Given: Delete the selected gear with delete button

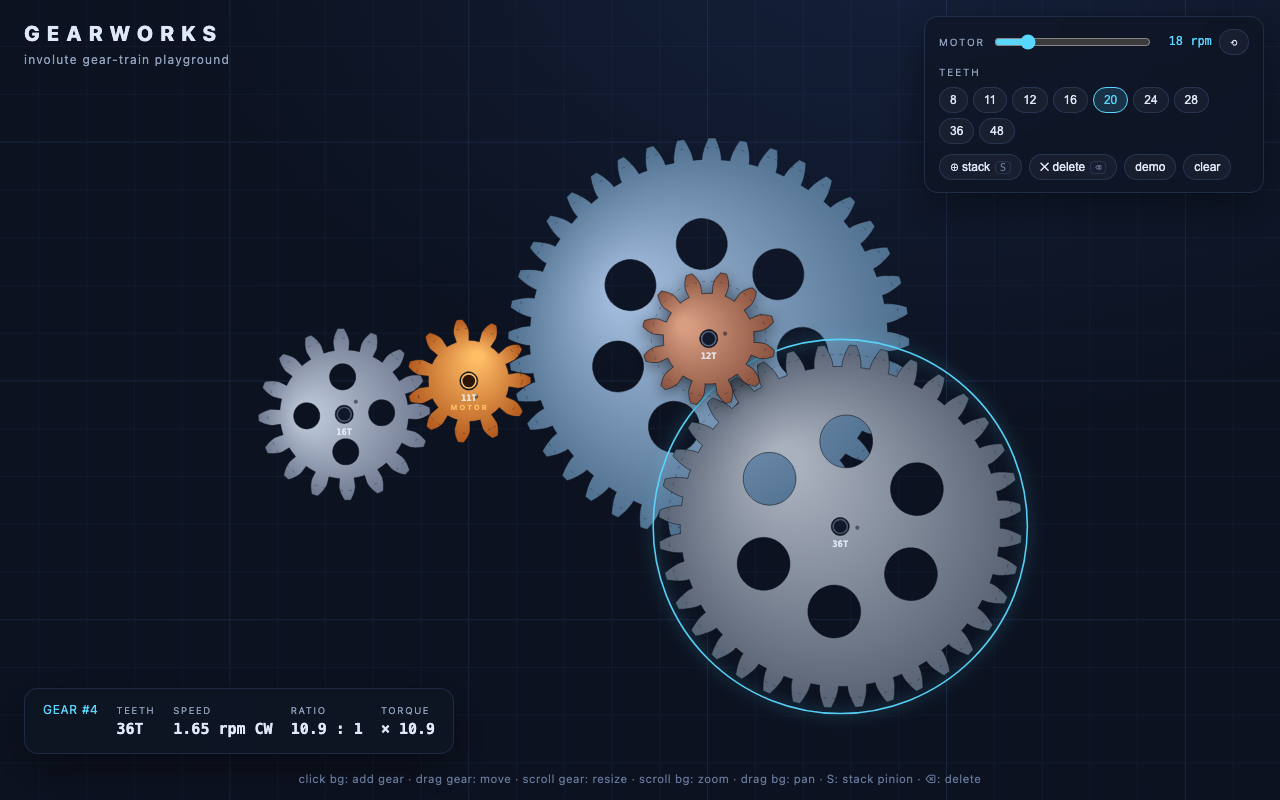Looking at the screenshot, I should point(1072,167).
